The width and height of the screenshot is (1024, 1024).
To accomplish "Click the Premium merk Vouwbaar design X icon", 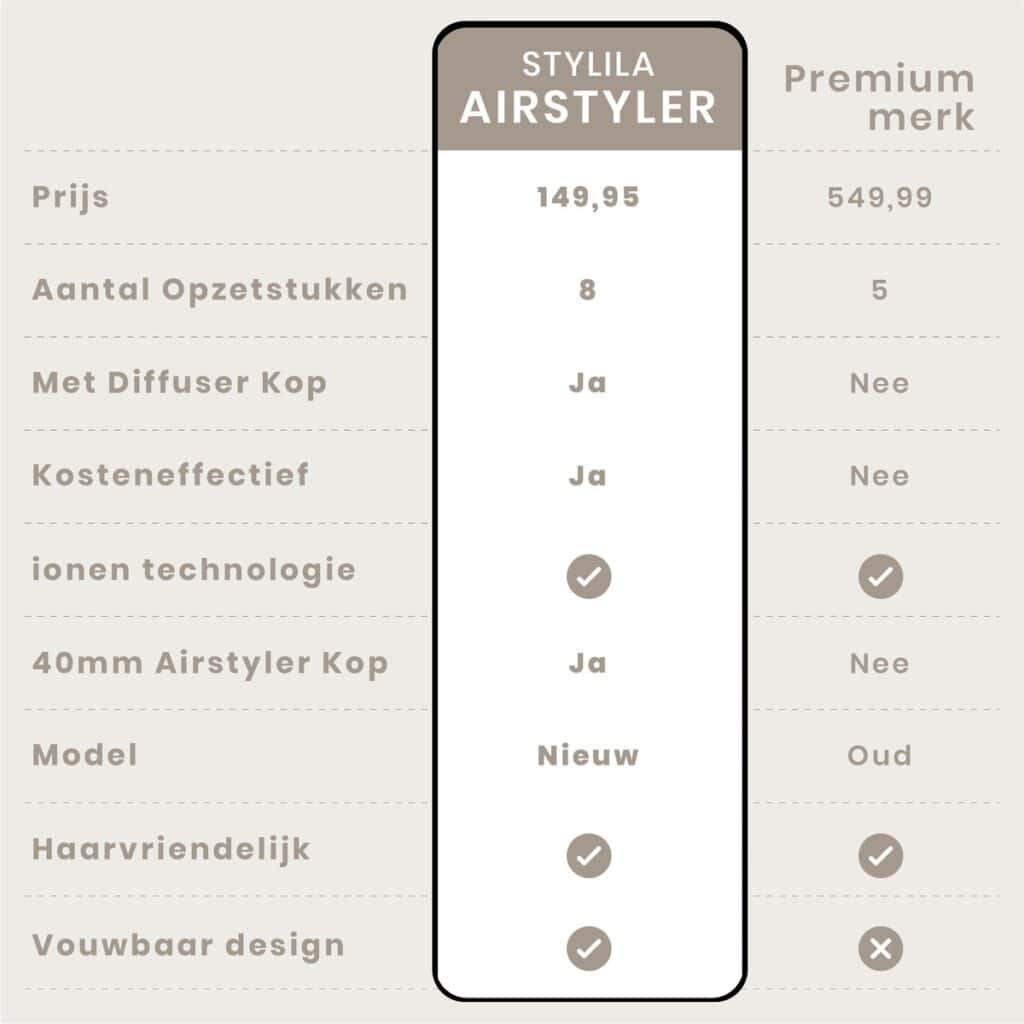I will (x=880, y=949).
